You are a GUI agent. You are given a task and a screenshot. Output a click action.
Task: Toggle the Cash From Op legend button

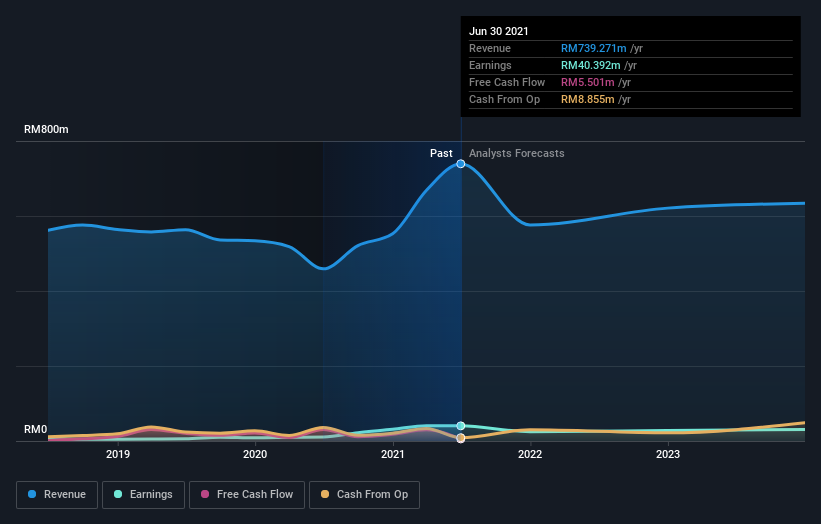pos(364,495)
